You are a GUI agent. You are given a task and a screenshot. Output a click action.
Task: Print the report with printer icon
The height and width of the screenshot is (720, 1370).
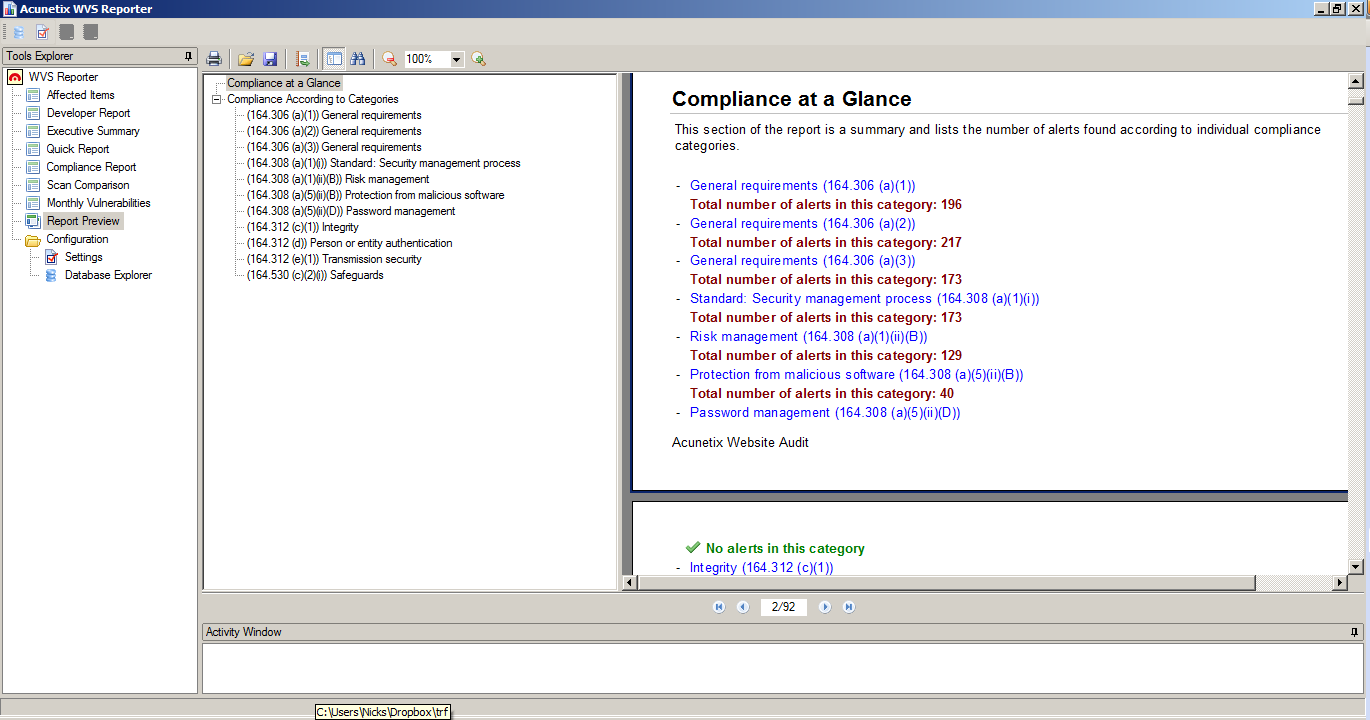pos(214,59)
